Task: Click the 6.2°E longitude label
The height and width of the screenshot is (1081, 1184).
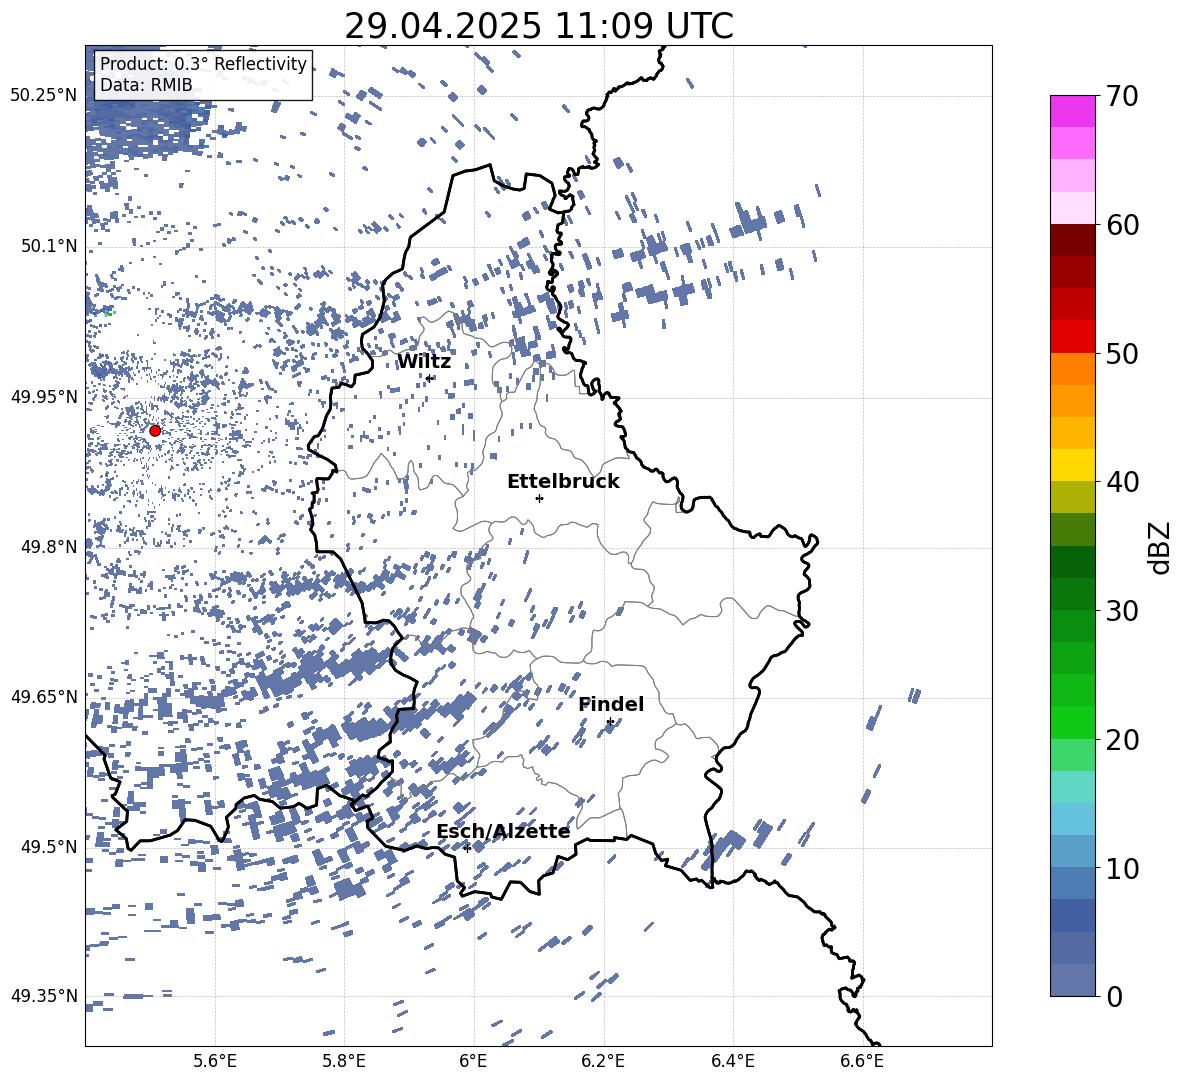Action: 603,1061
